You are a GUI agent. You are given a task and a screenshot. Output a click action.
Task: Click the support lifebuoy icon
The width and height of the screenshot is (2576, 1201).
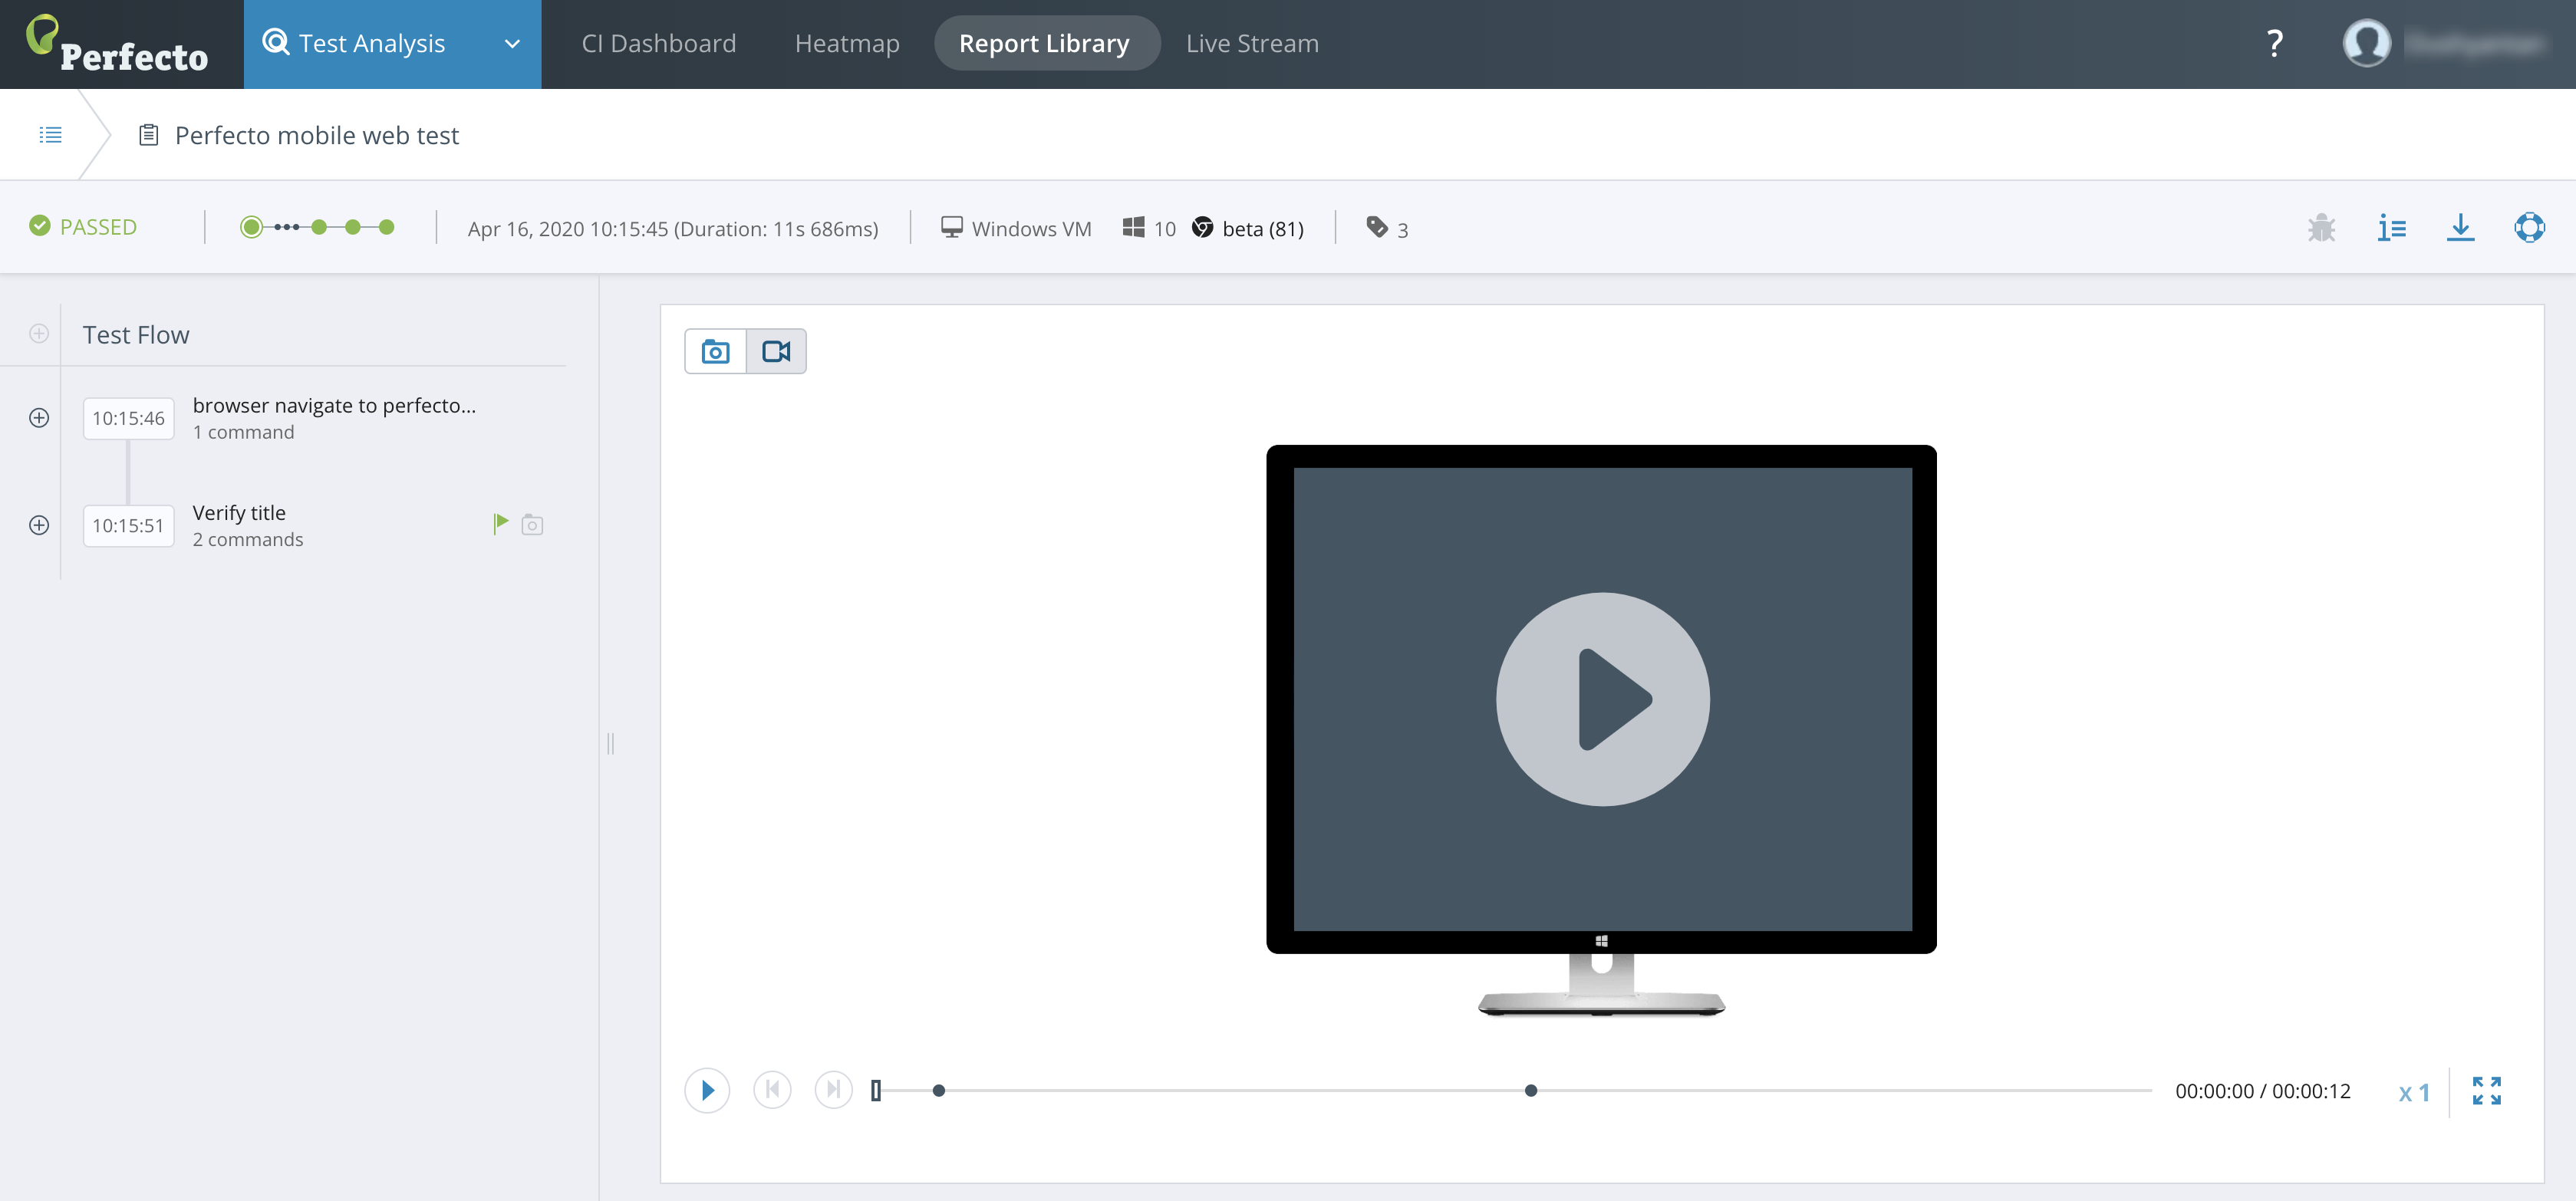coord(2529,228)
